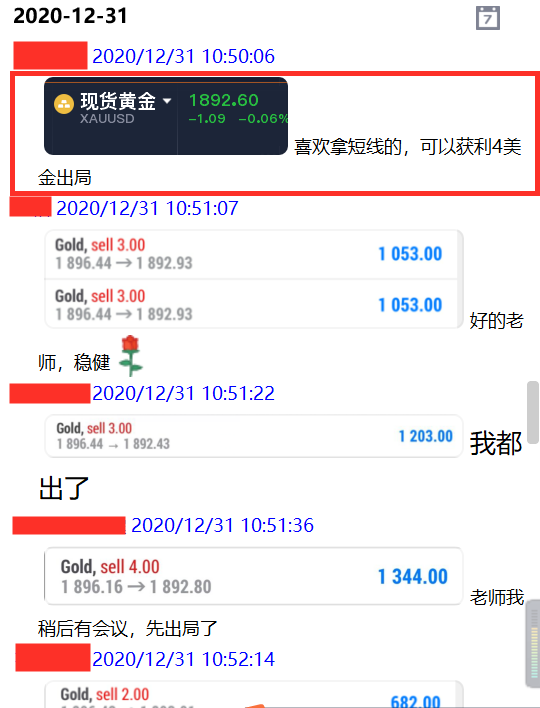Image resolution: width=540 pixels, height=708 pixels.
Task: Open the calendar date picker icon
Action: 488,18
